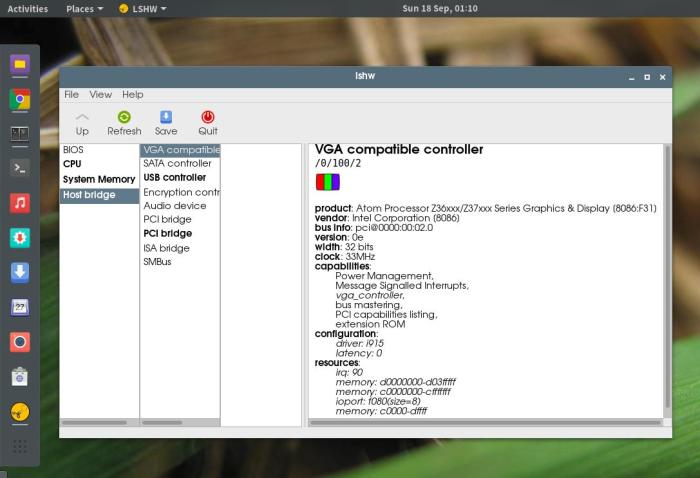Screen dimensions: 700x478
Task: Open the teal software installer dock icon
Action: point(20,238)
